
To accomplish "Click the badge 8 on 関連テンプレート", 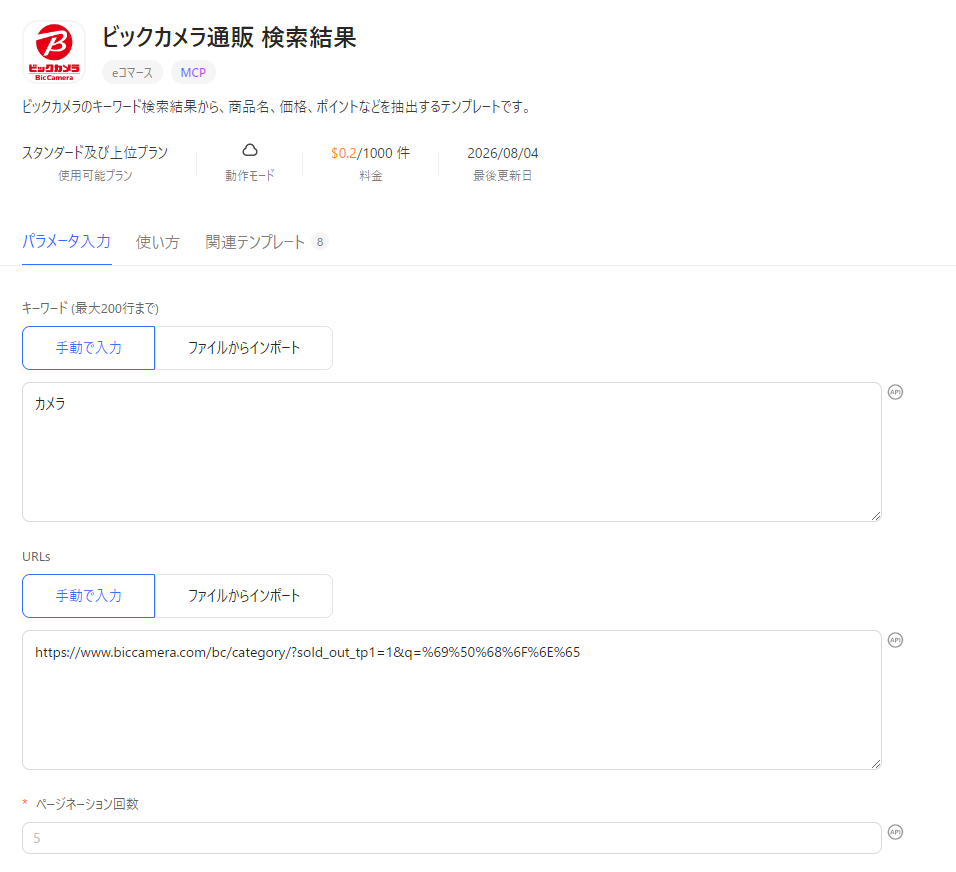I will coord(319,242).
